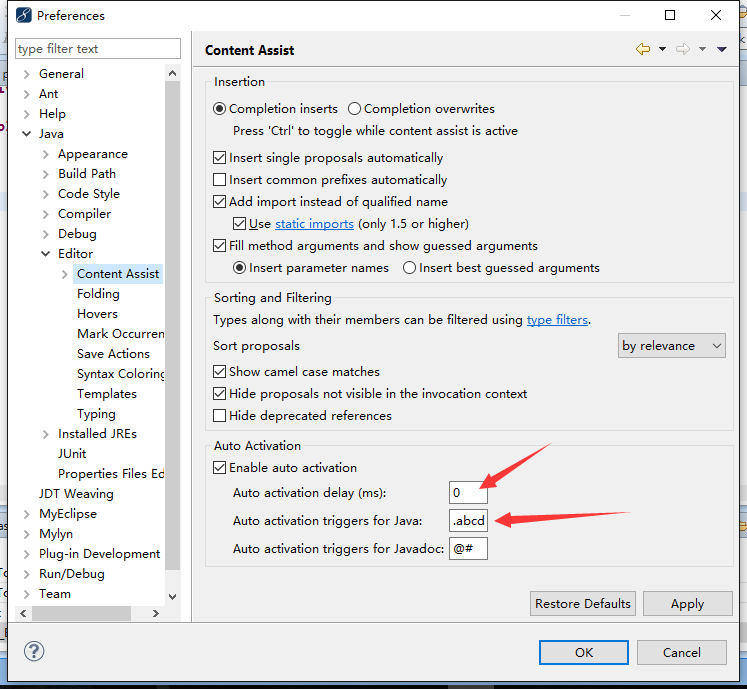Enable Hide deprecated references
This screenshot has height=689, width=747.
pyautogui.click(x=219, y=415)
